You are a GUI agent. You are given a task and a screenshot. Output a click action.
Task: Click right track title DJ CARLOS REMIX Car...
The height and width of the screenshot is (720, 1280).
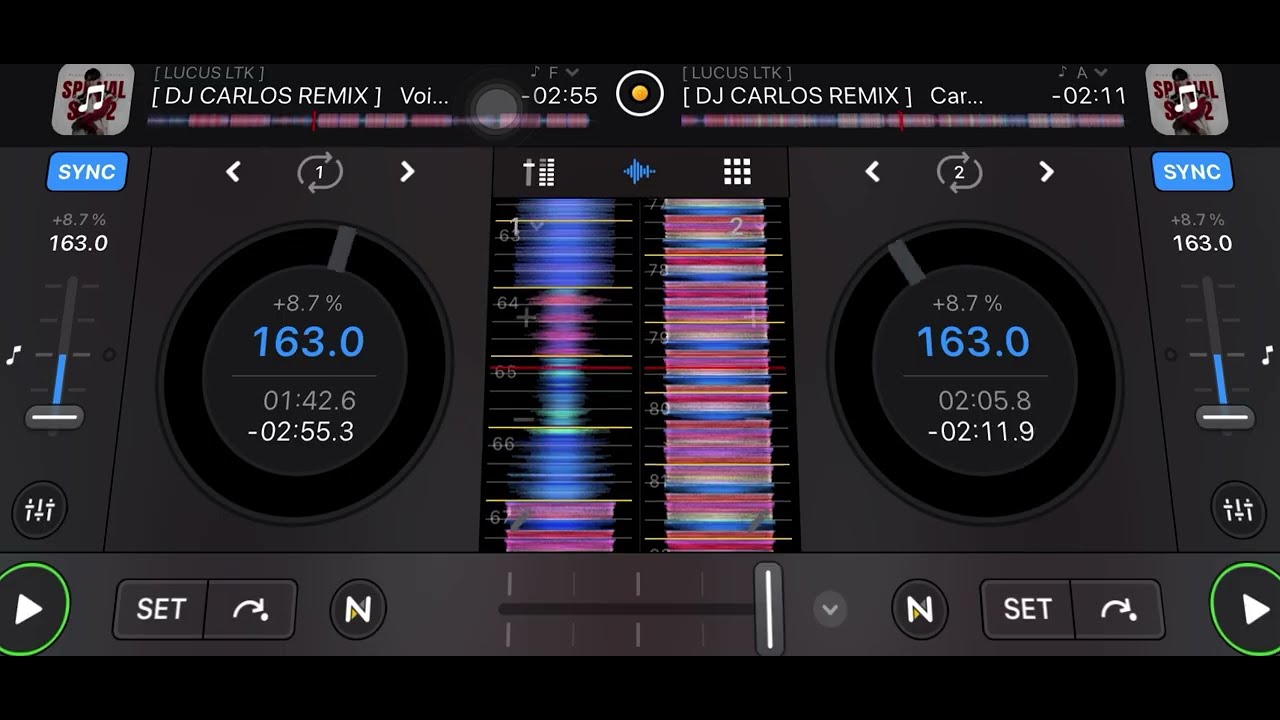click(833, 96)
